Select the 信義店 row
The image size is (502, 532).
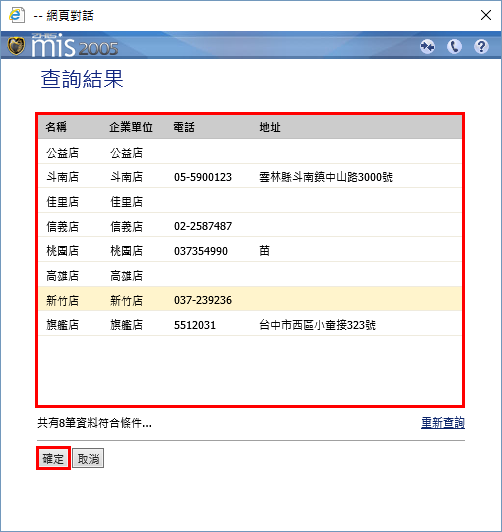coord(250,226)
